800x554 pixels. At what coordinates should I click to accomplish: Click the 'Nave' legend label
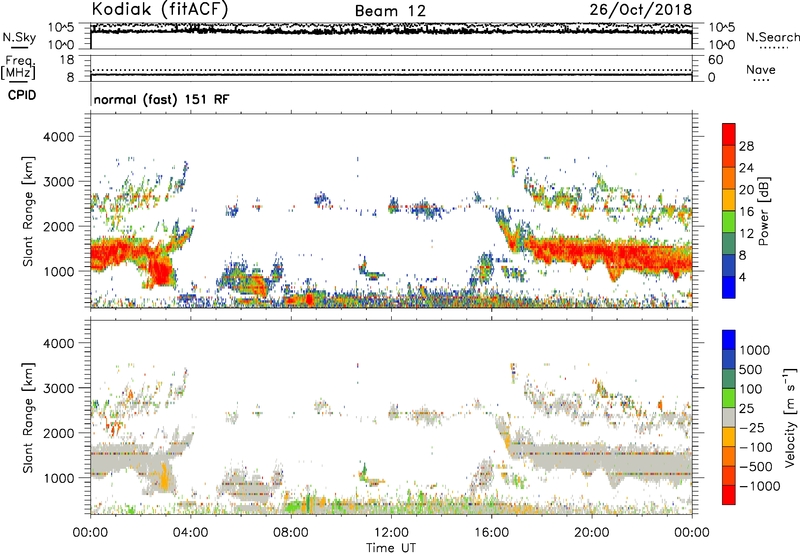tap(761, 69)
